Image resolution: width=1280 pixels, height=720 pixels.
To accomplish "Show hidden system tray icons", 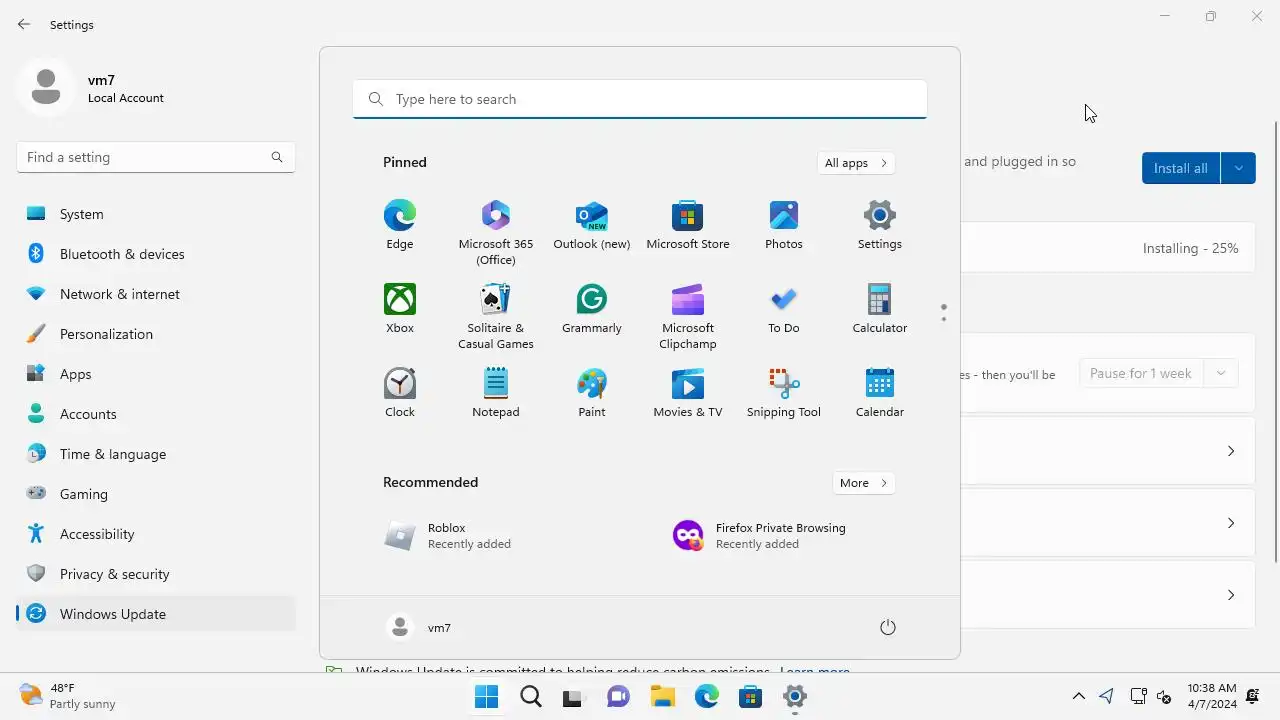I will (1078, 696).
